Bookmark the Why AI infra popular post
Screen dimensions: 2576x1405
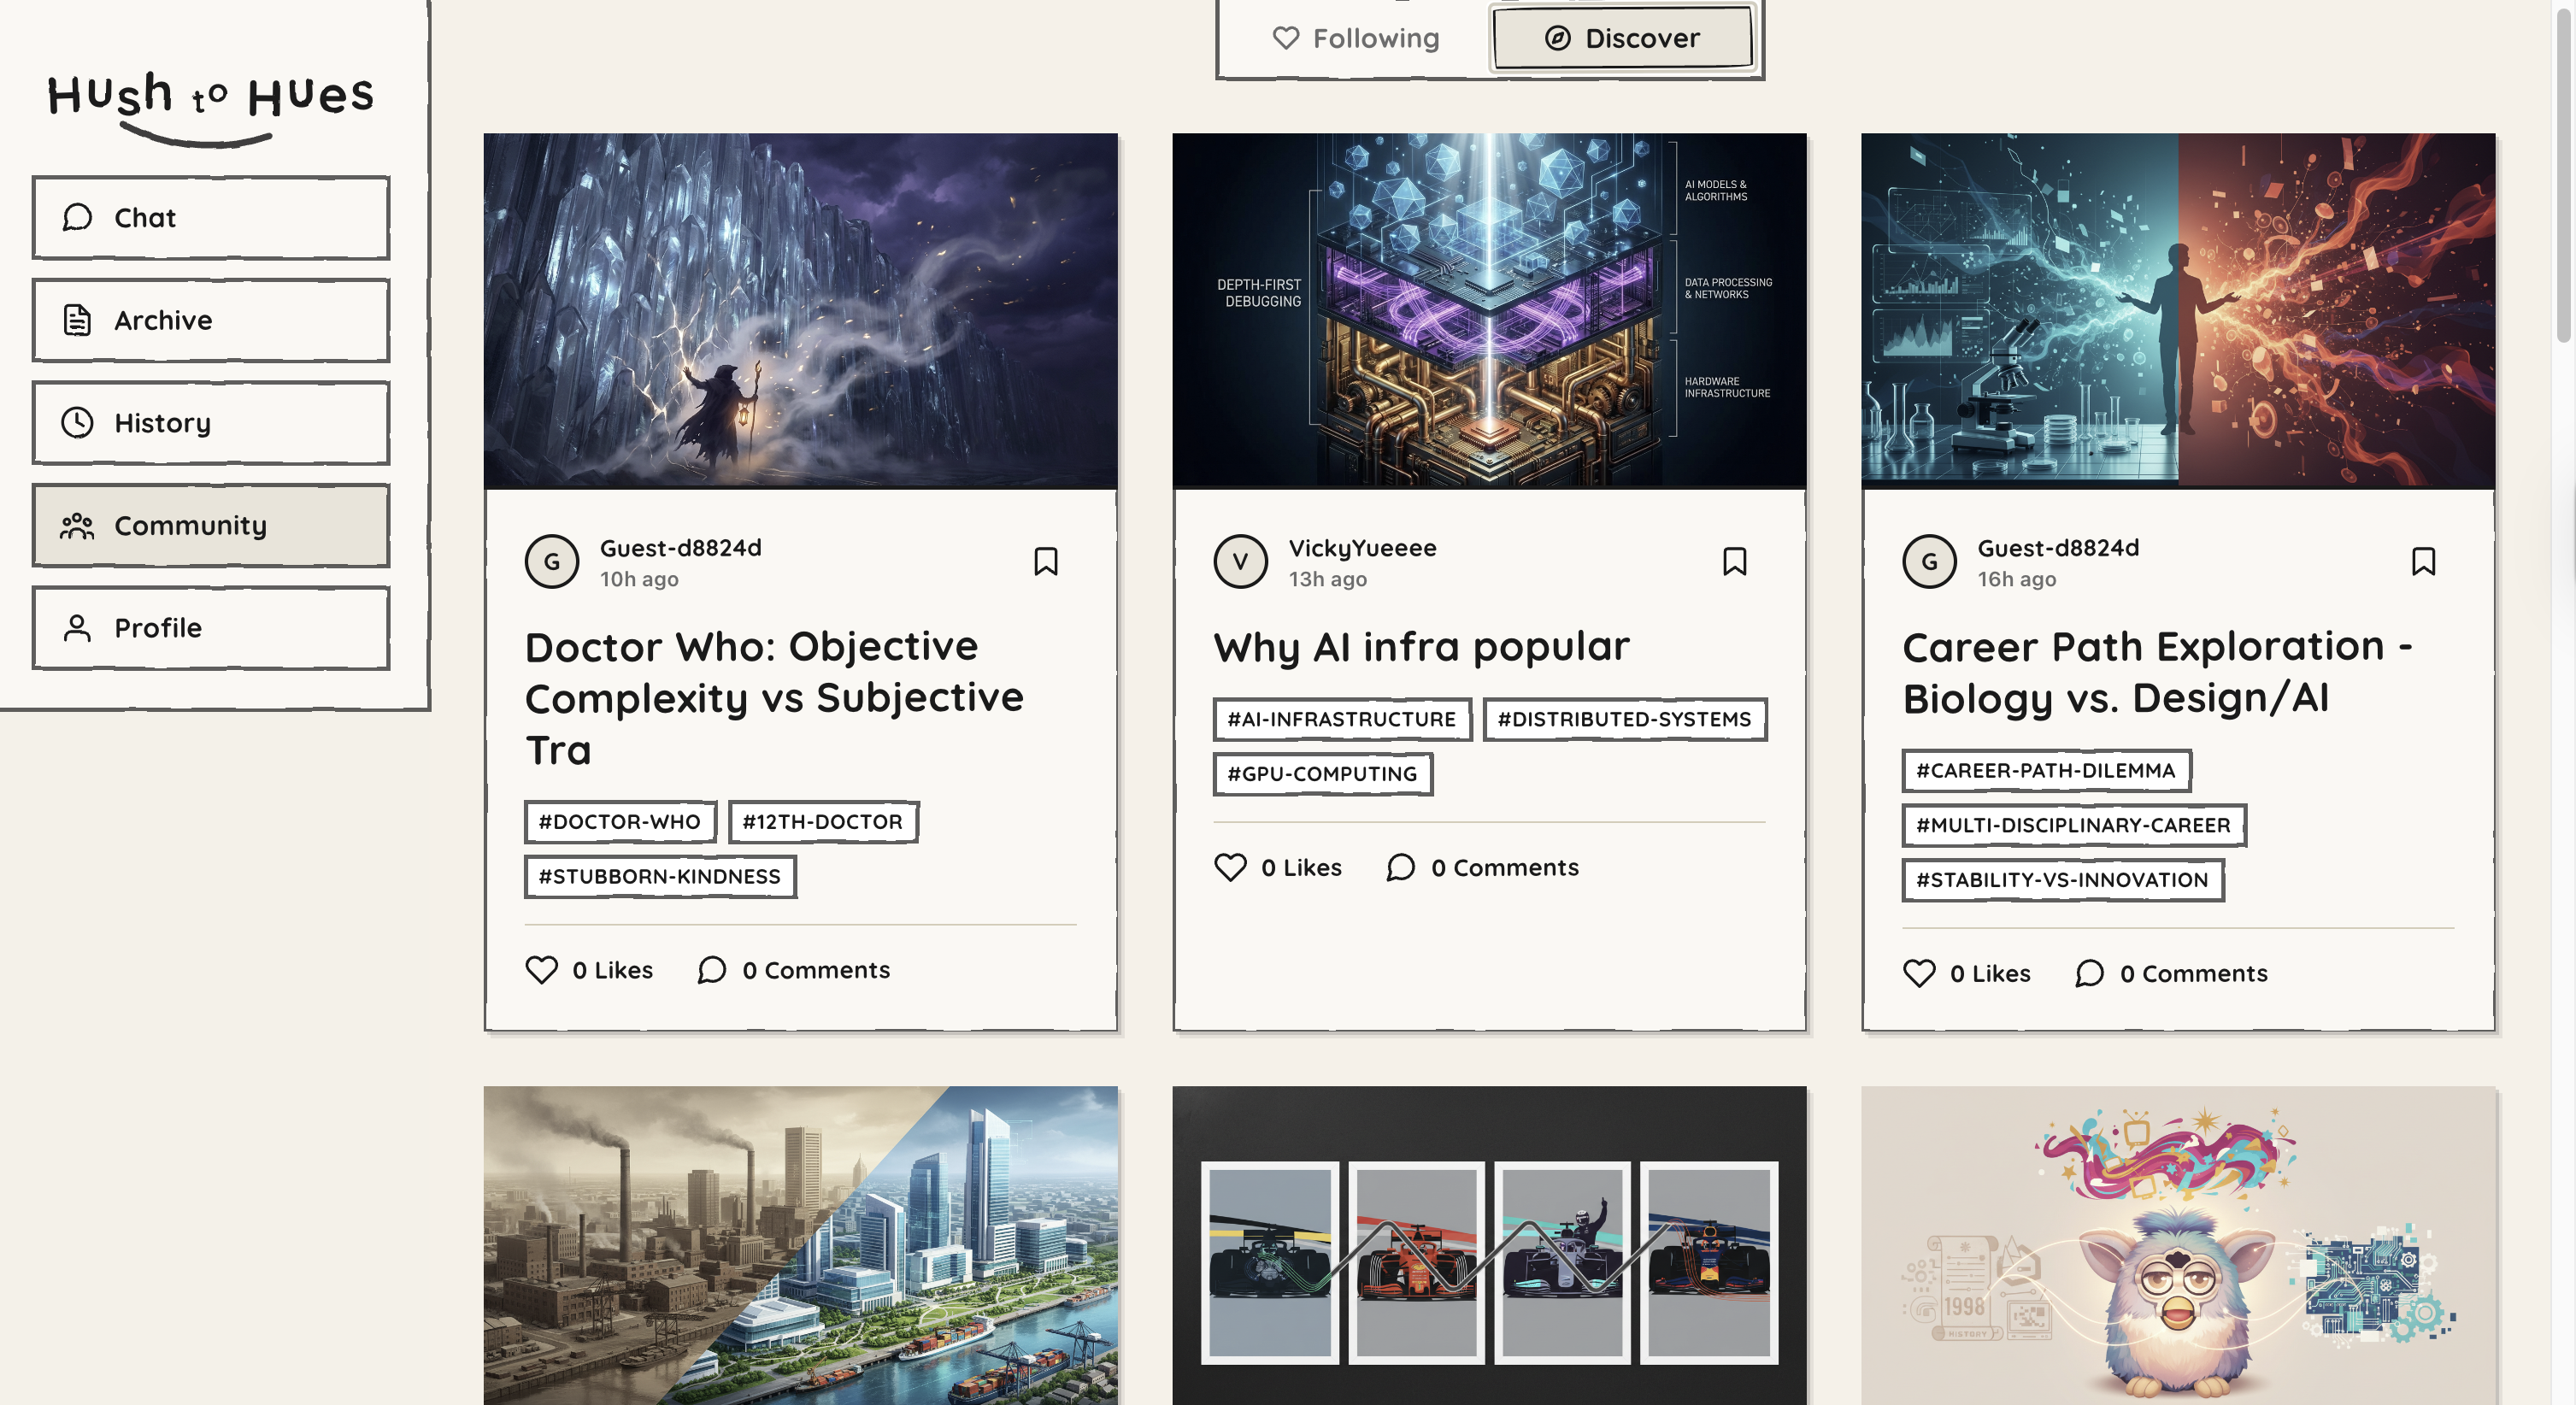(1734, 561)
